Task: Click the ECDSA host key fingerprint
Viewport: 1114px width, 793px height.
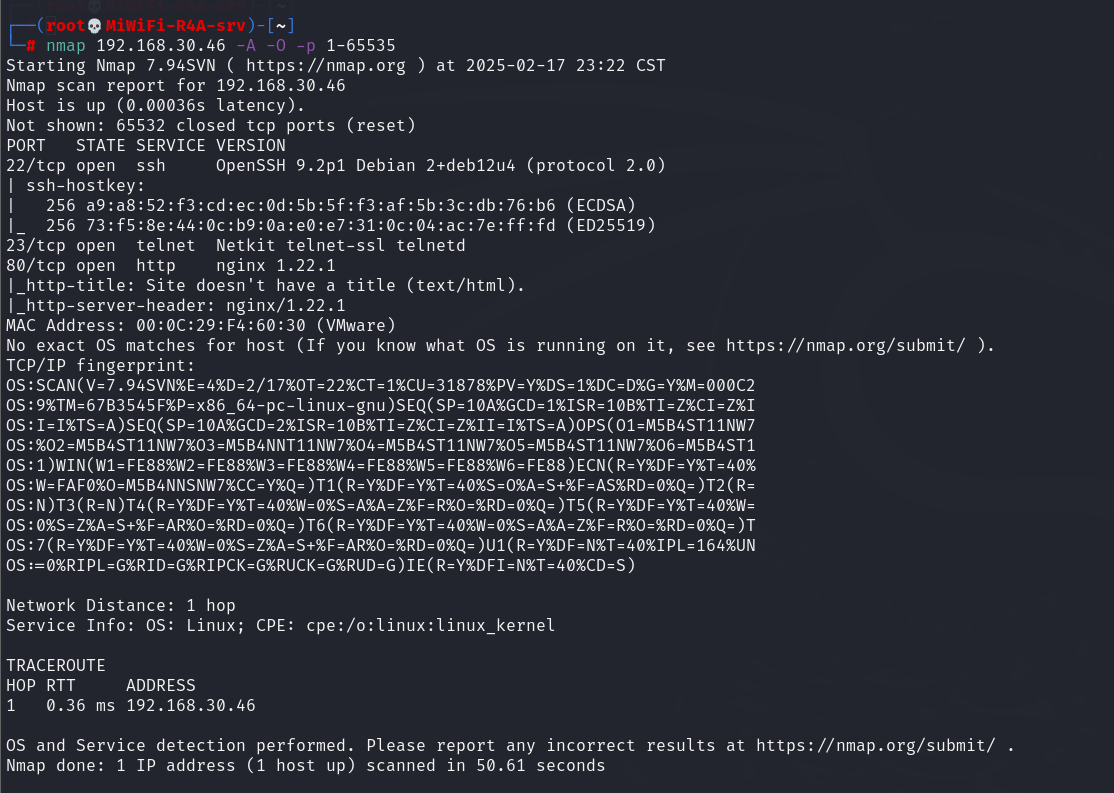Action: (320, 205)
